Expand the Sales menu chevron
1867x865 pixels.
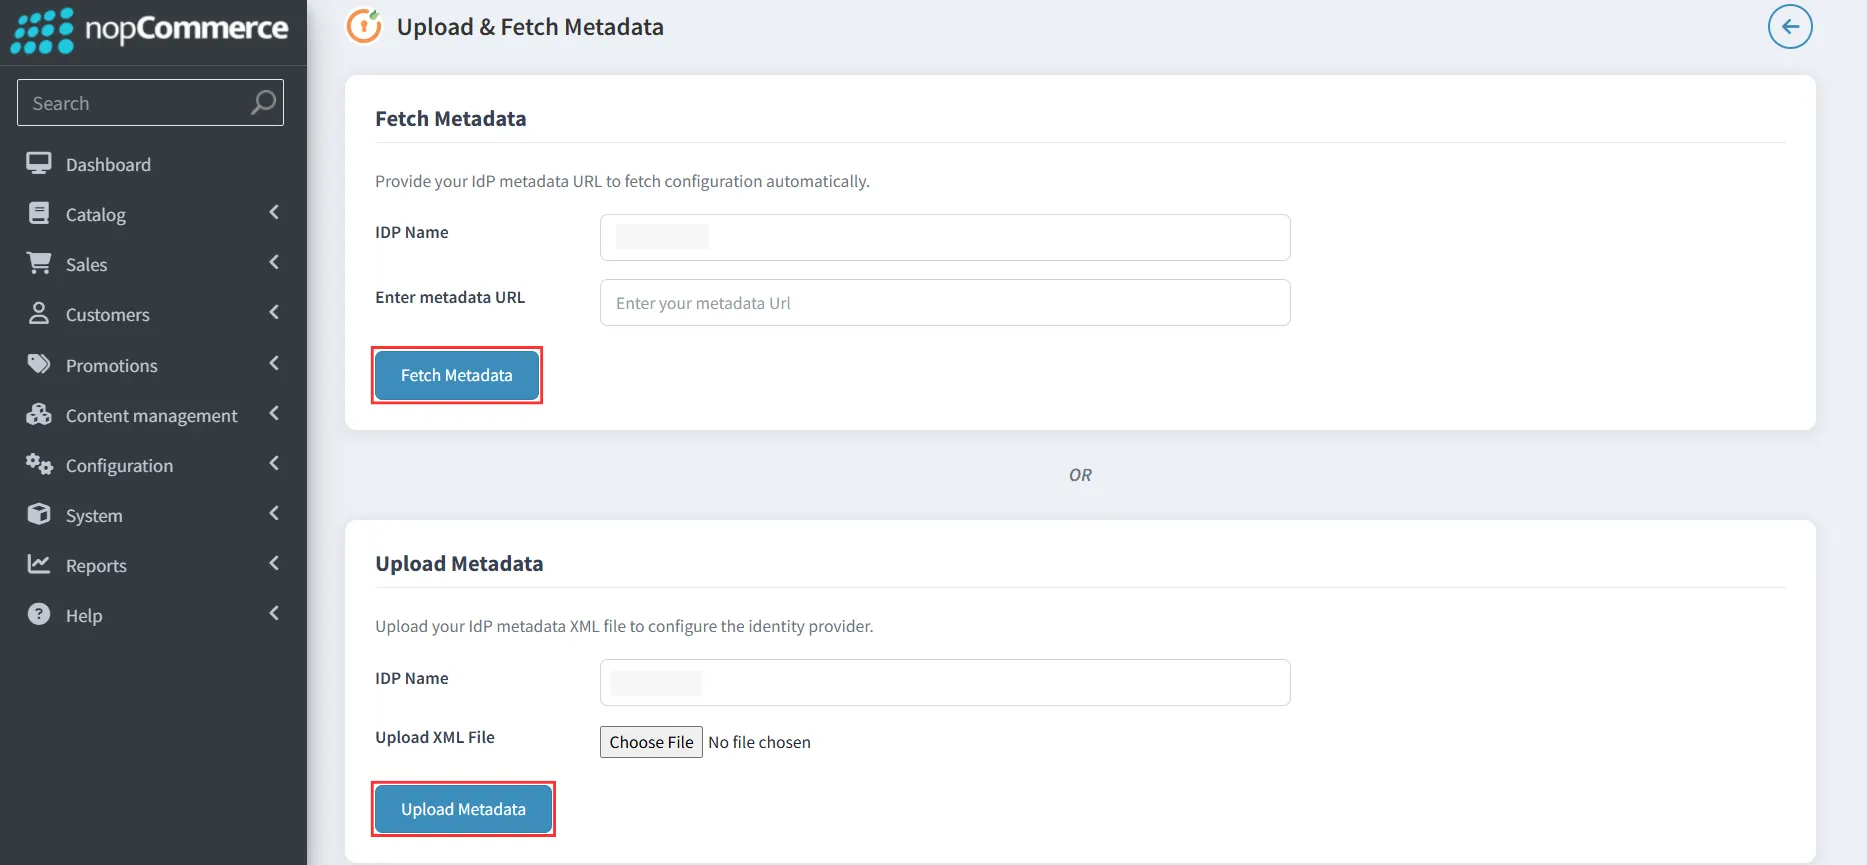274,262
